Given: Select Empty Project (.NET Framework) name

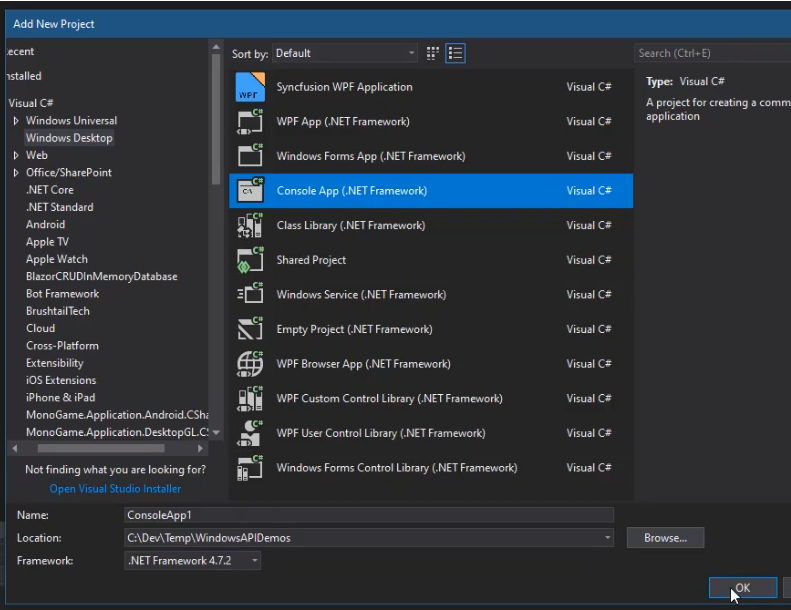Looking at the screenshot, I should point(354,329).
